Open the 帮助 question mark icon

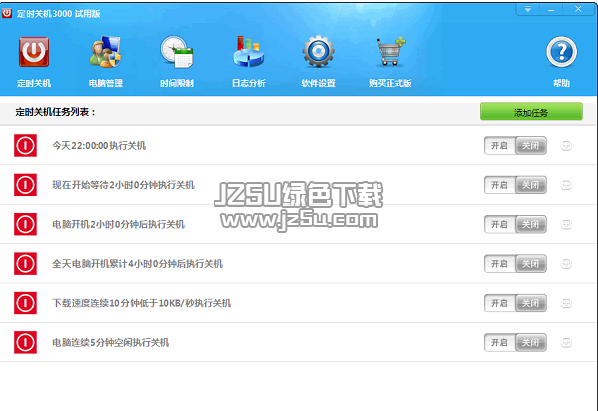coord(561,52)
